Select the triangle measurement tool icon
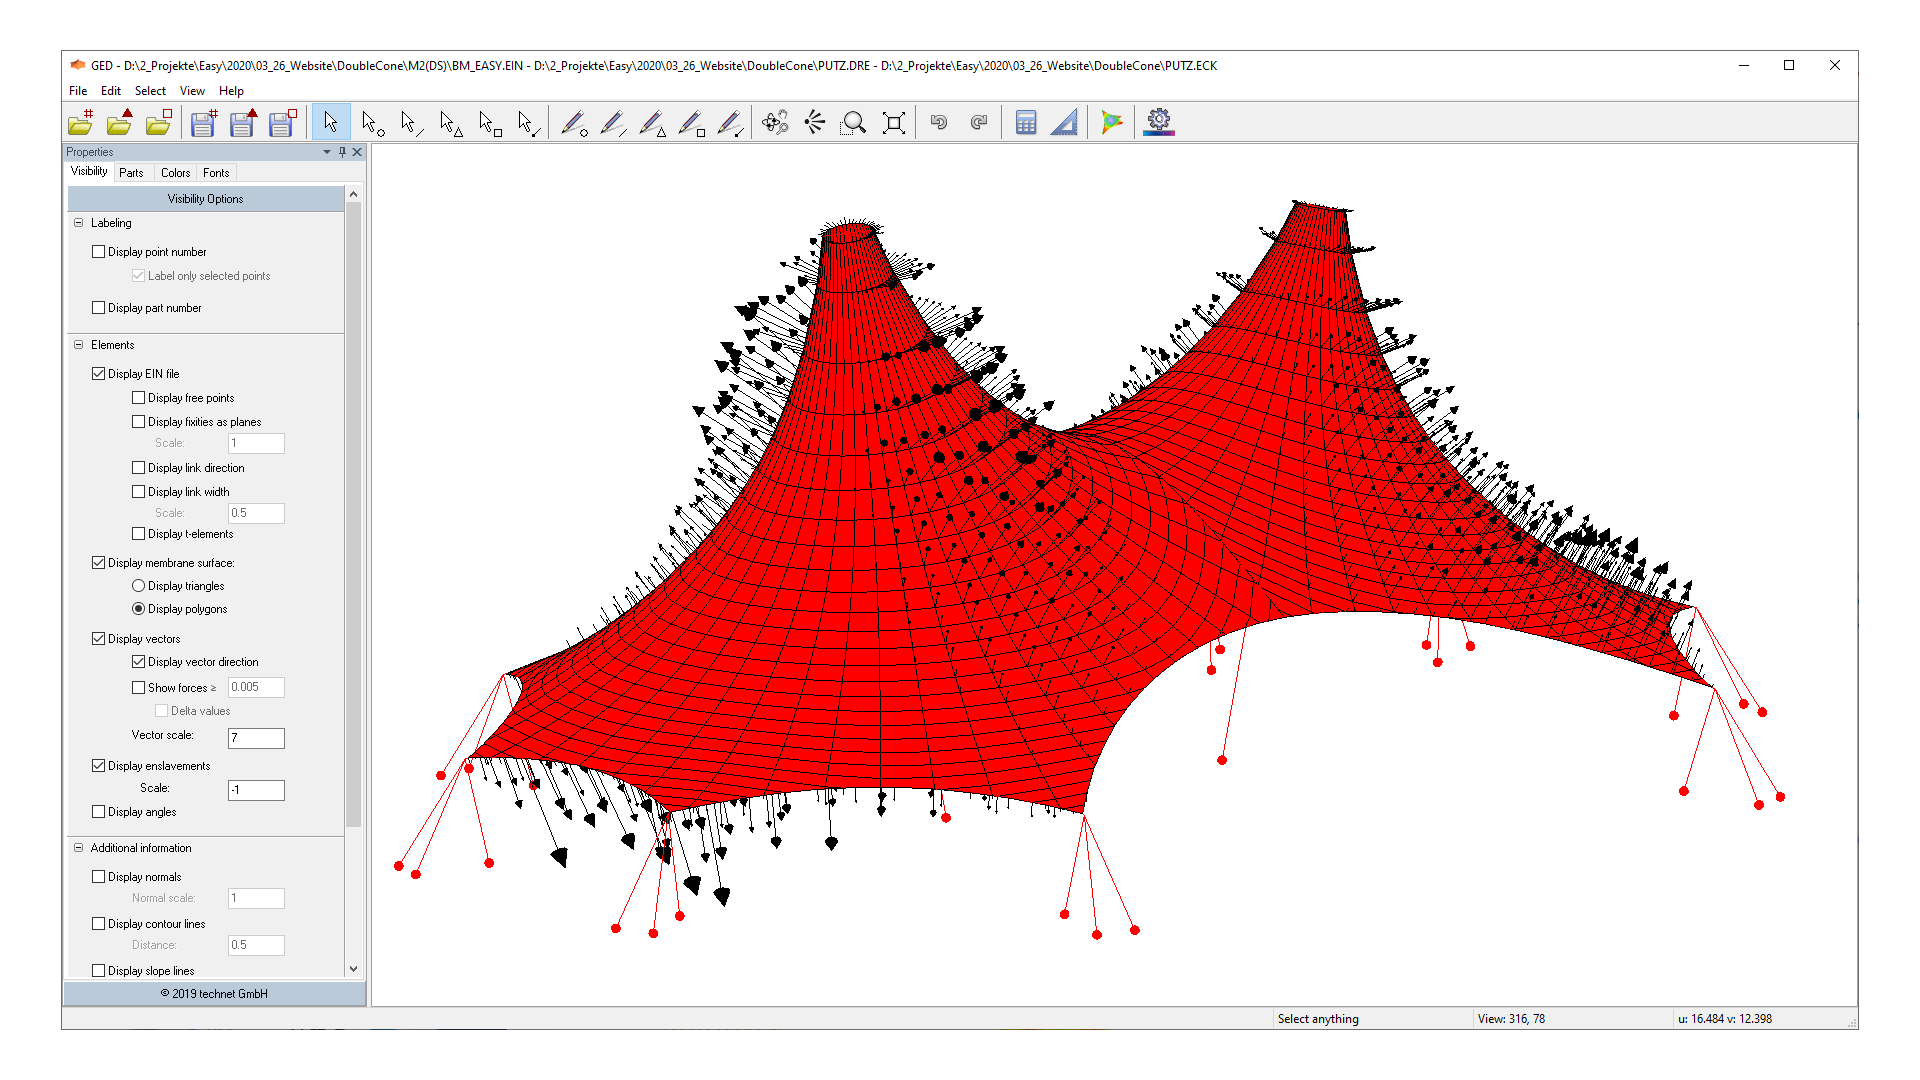Image resolution: width=1920 pixels, height=1080 pixels. (1063, 121)
